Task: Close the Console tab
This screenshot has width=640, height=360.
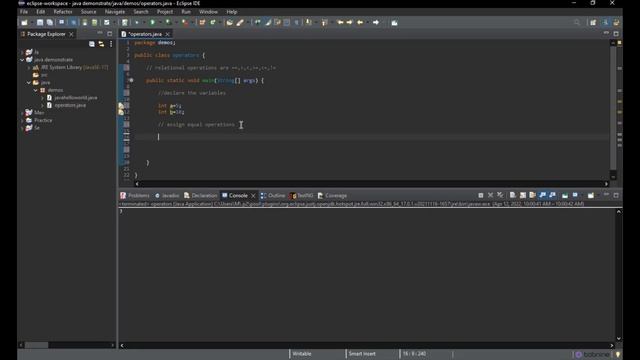Action: pos(253,196)
